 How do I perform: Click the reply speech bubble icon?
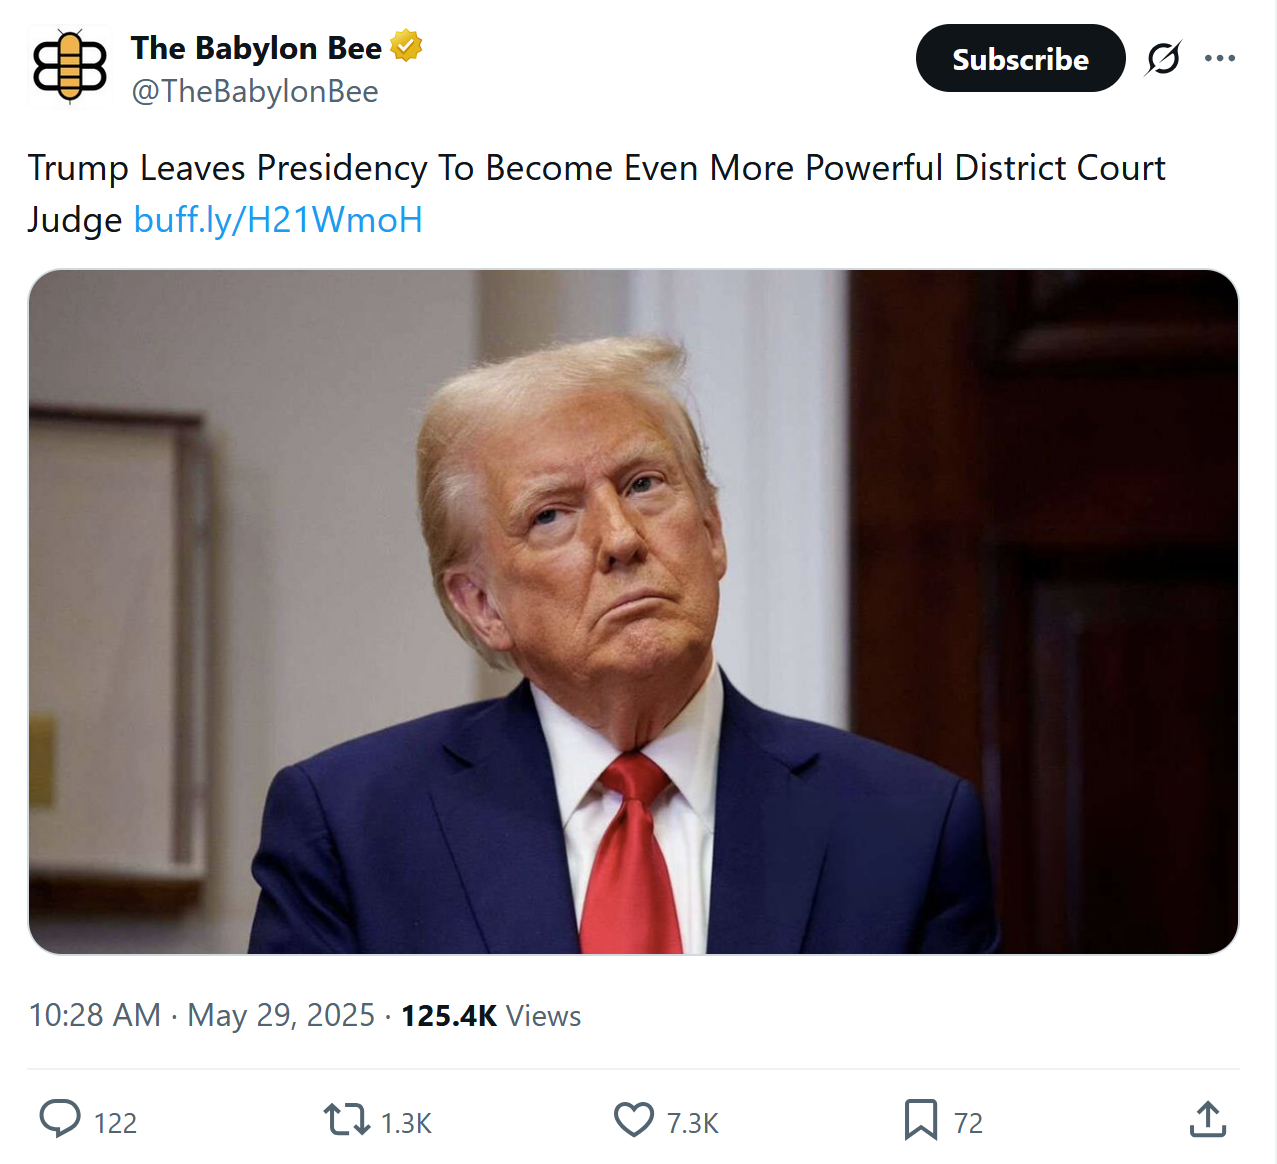(60, 1119)
